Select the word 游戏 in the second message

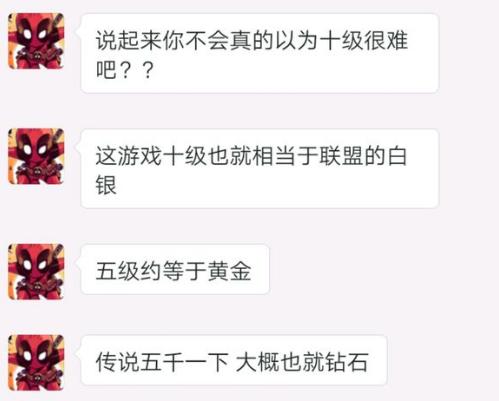click(140, 156)
